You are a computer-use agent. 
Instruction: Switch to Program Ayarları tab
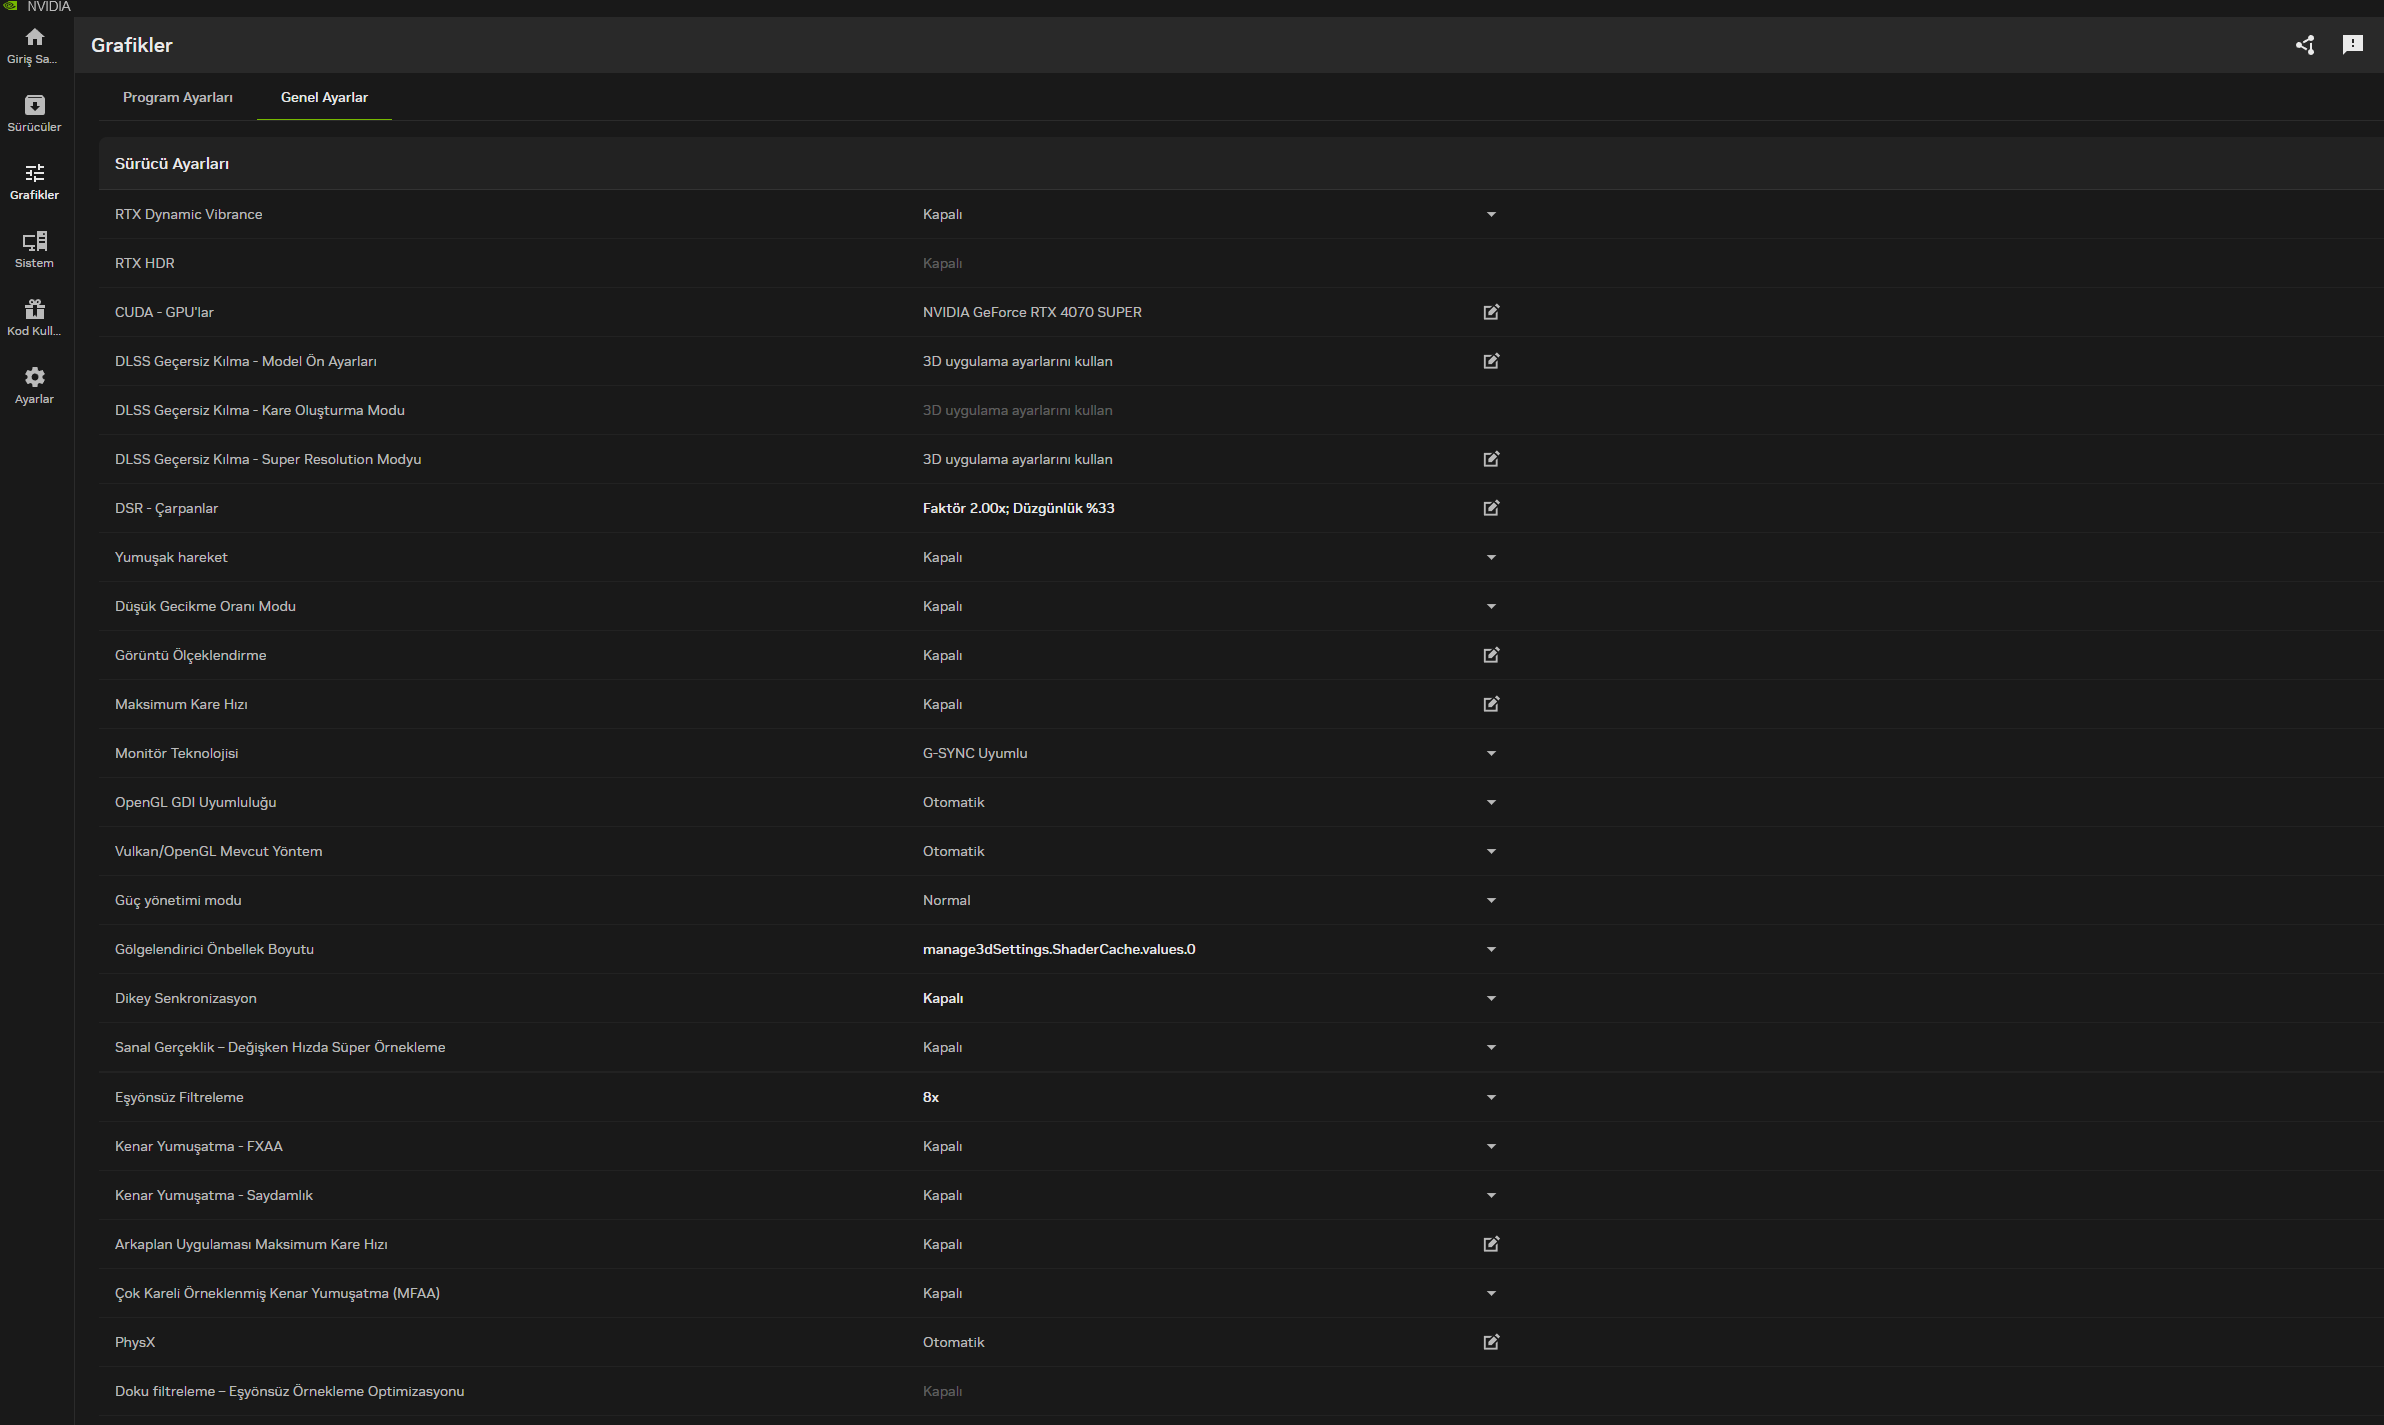(x=178, y=97)
